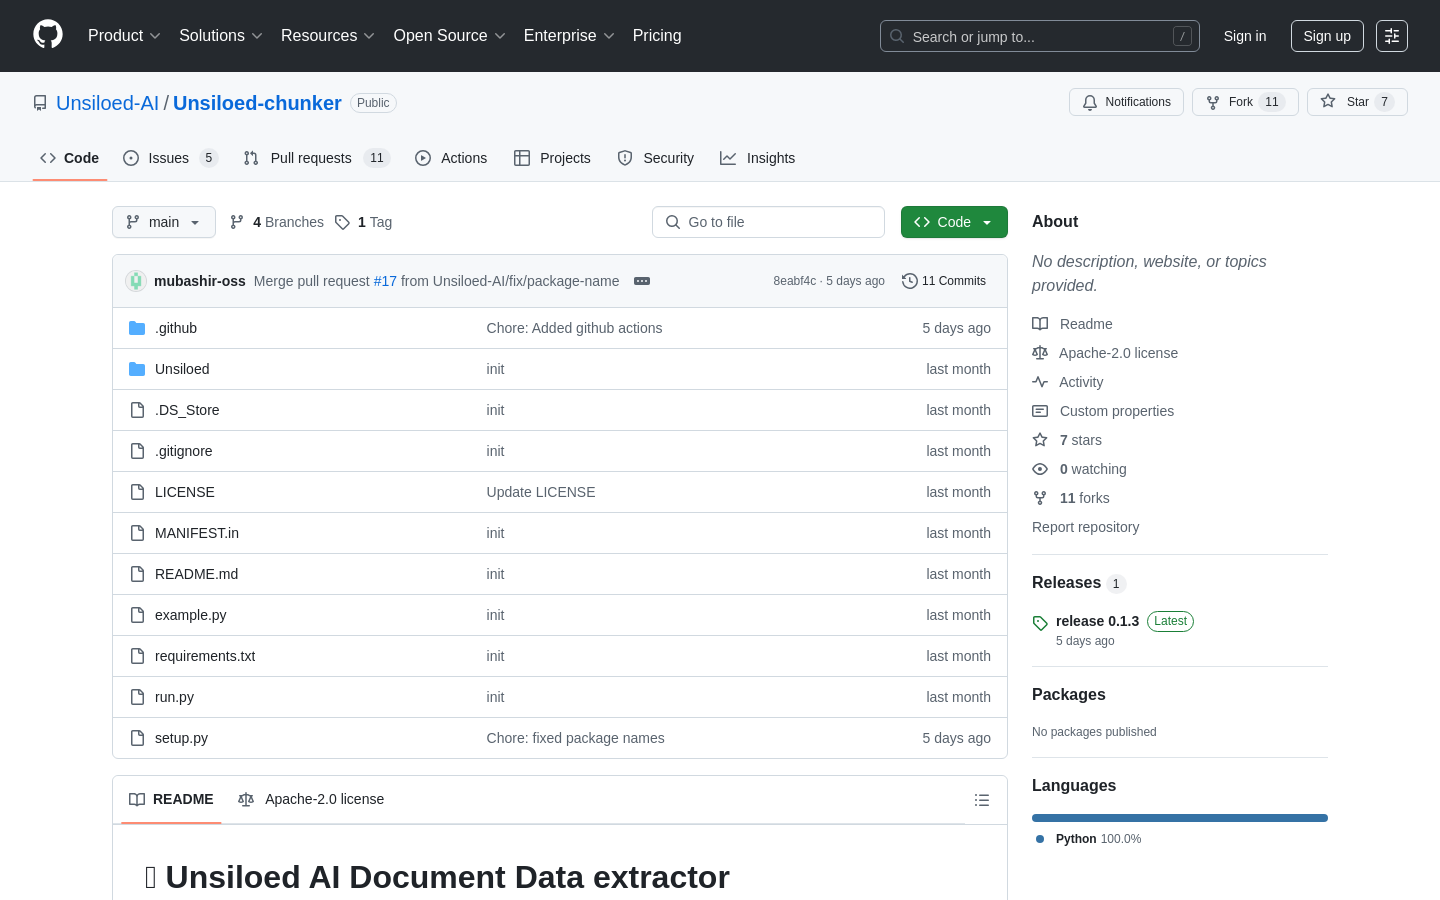Click the Go to file search box
This screenshot has height=900, width=1440.
click(768, 222)
